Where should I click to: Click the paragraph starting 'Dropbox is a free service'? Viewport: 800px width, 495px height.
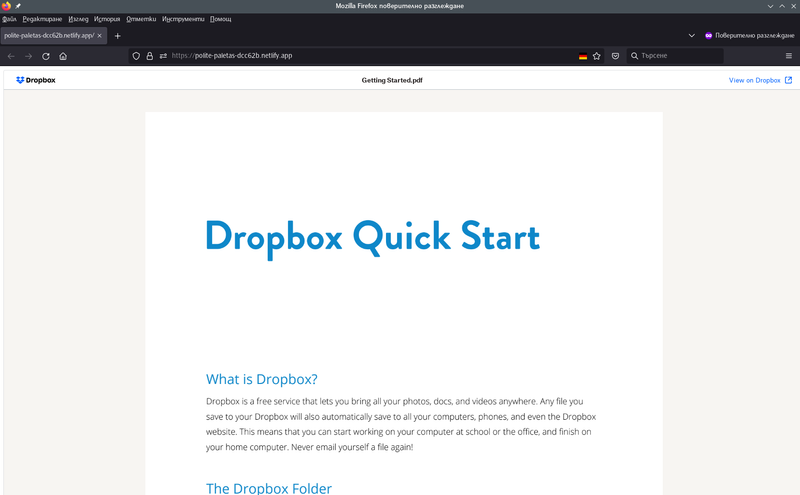(x=401, y=424)
